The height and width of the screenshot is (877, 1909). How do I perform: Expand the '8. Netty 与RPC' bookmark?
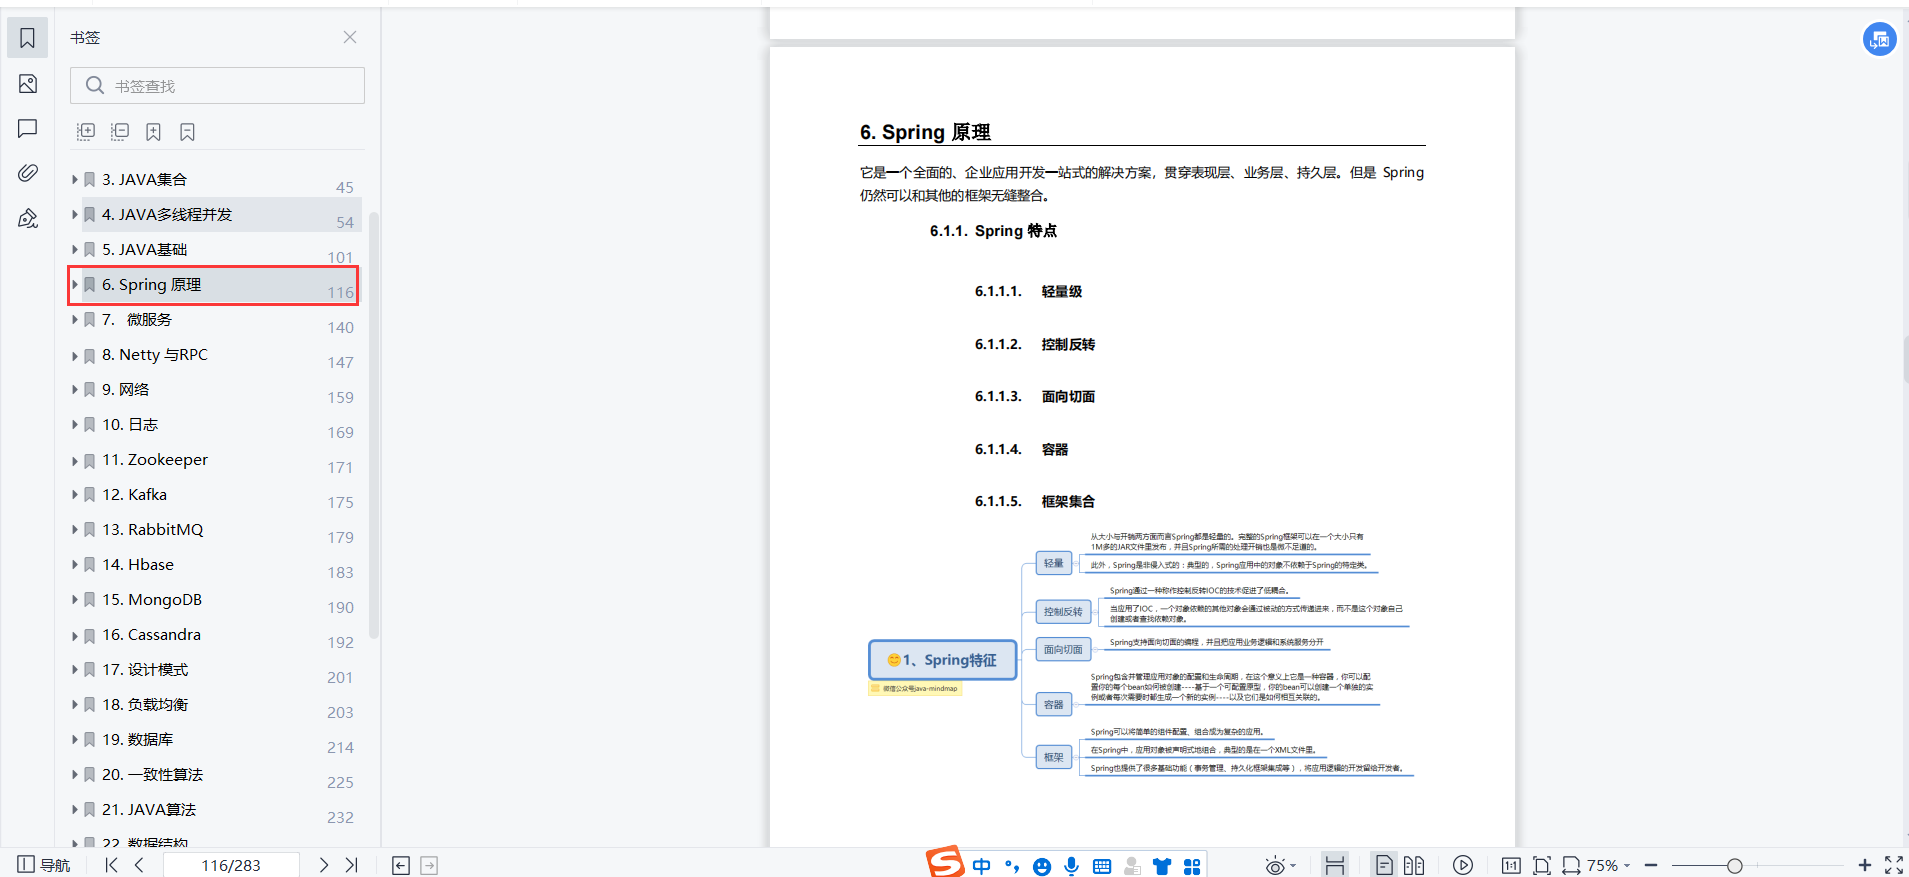75,354
